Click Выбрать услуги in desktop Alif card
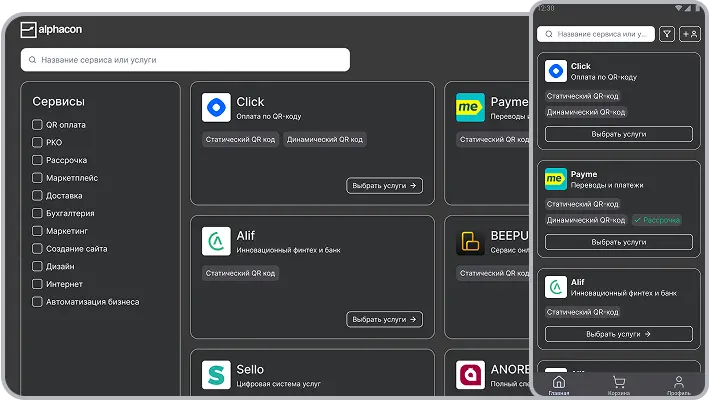709x400 pixels. point(384,319)
